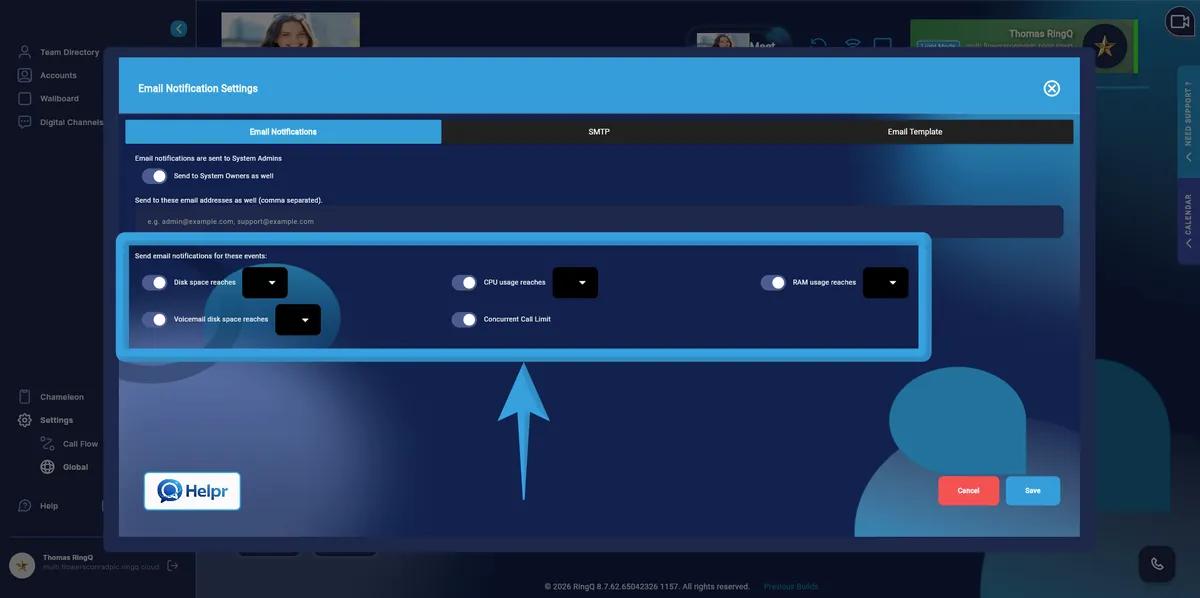Click the user avatar at bottom left
The width and height of the screenshot is (1200, 598).
(x=22, y=565)
